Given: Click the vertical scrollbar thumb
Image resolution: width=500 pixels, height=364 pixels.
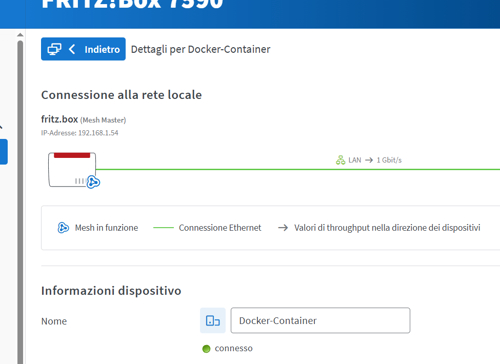Looking at the screenshot, I should pyautogui.click(x=20, y=202).
